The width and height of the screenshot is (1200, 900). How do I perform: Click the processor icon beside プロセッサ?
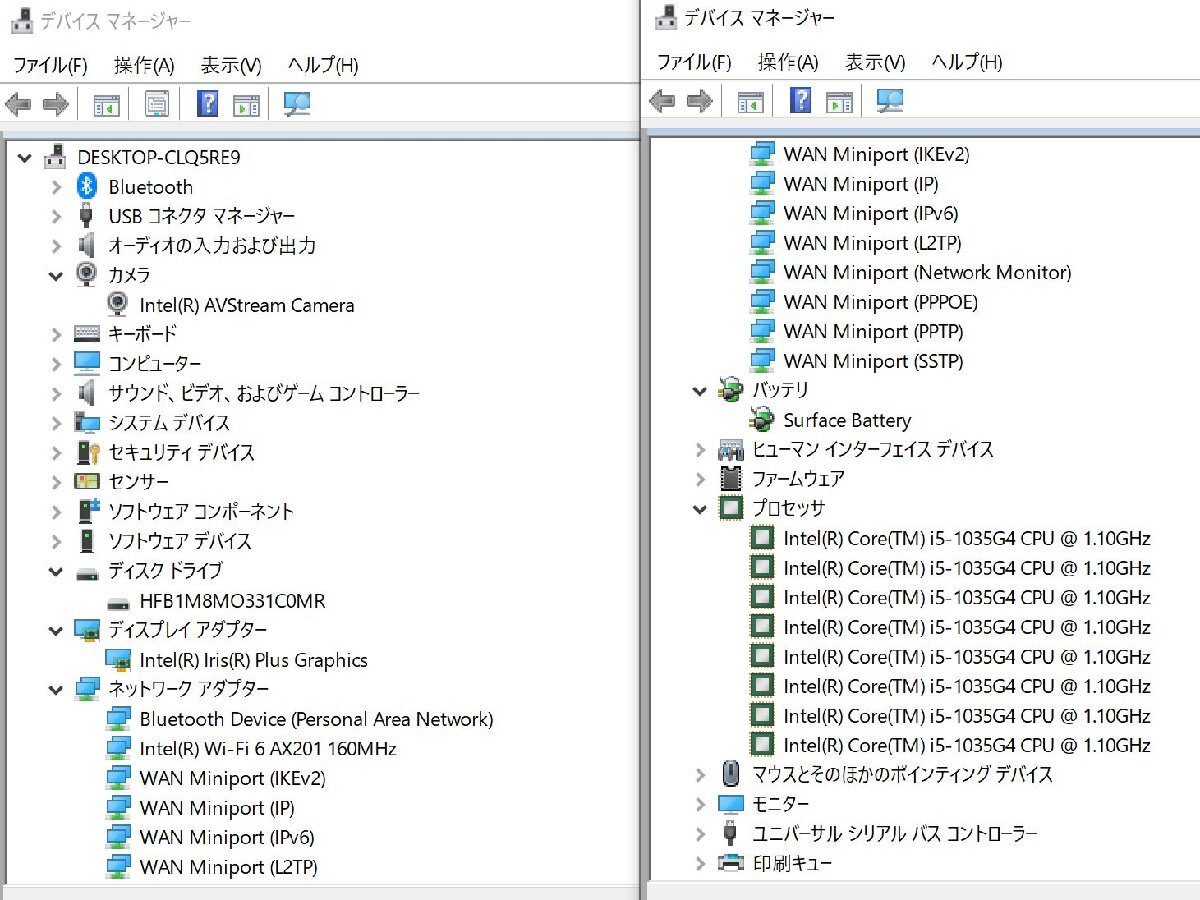731,508
